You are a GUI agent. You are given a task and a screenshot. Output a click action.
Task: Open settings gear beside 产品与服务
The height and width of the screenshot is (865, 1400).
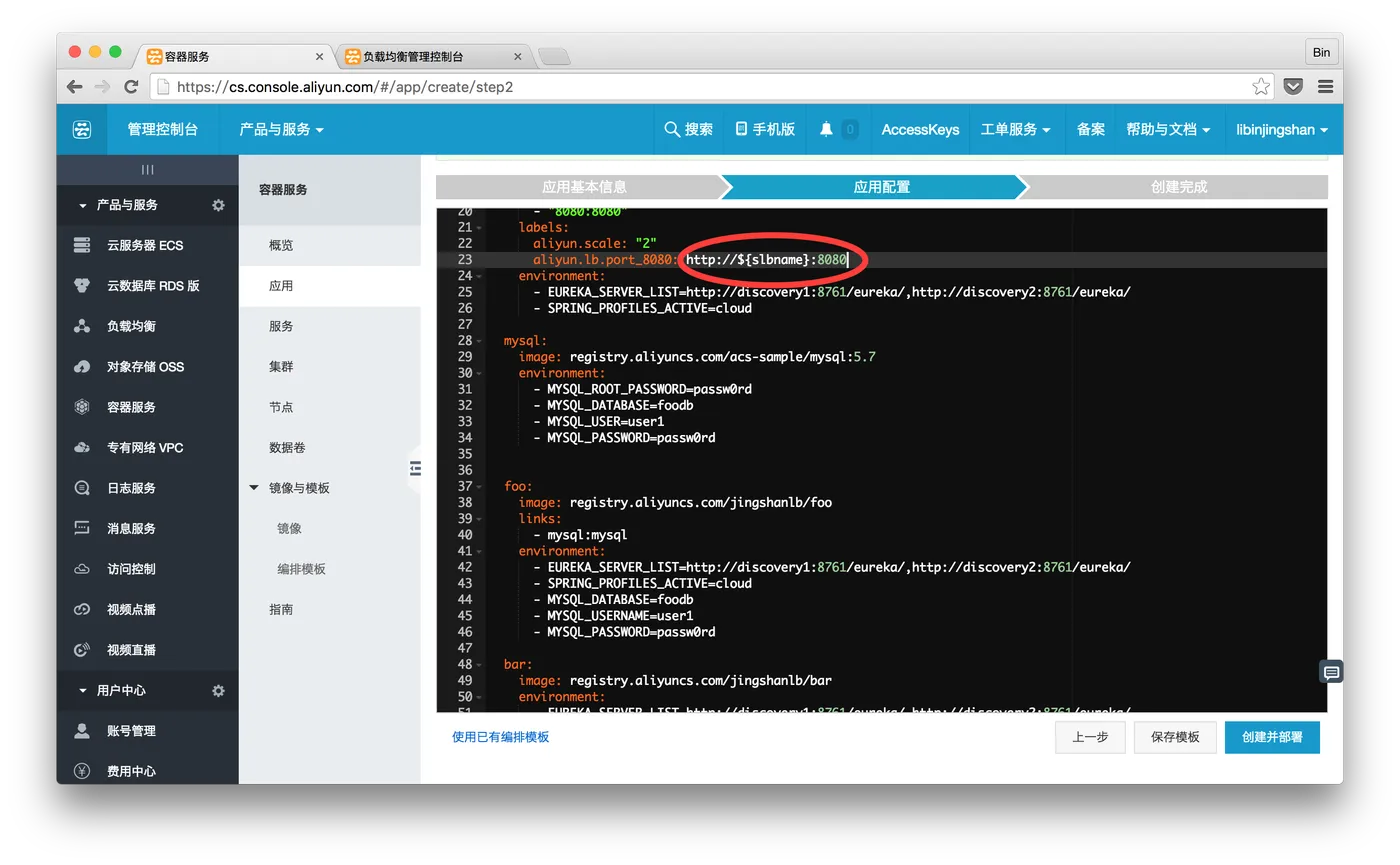tap(218, 205)
